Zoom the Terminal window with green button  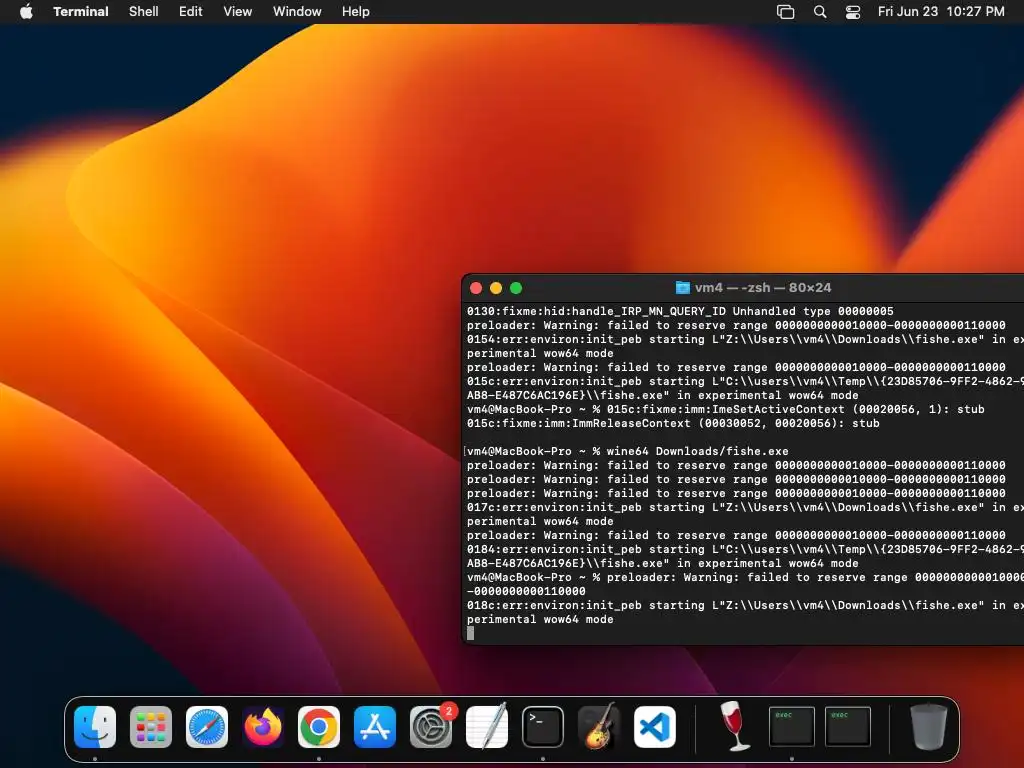516,288
